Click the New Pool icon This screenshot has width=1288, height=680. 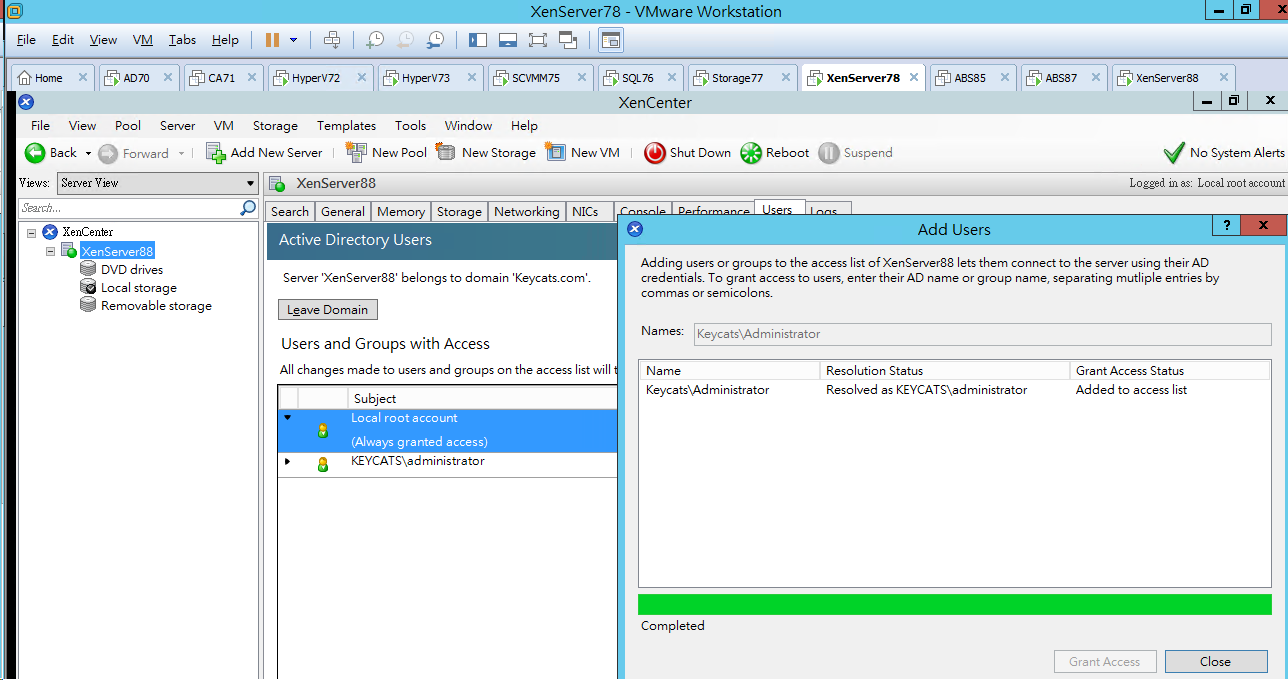(x=356, y=153)
